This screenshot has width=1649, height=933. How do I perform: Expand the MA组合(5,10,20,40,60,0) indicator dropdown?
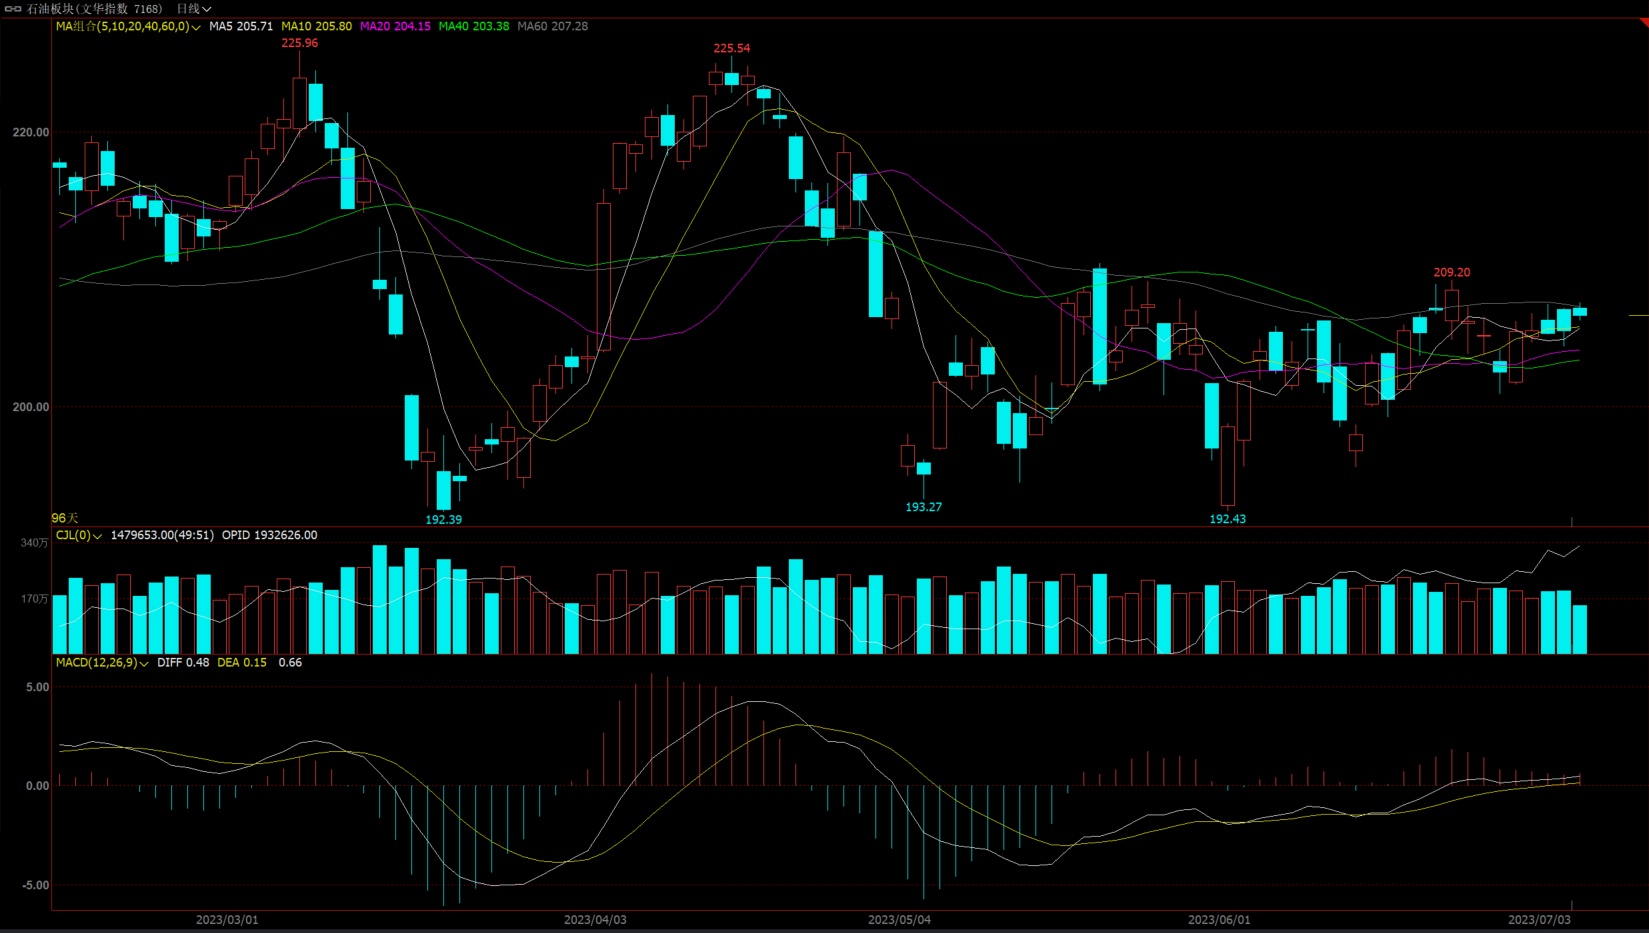[128, 27]
